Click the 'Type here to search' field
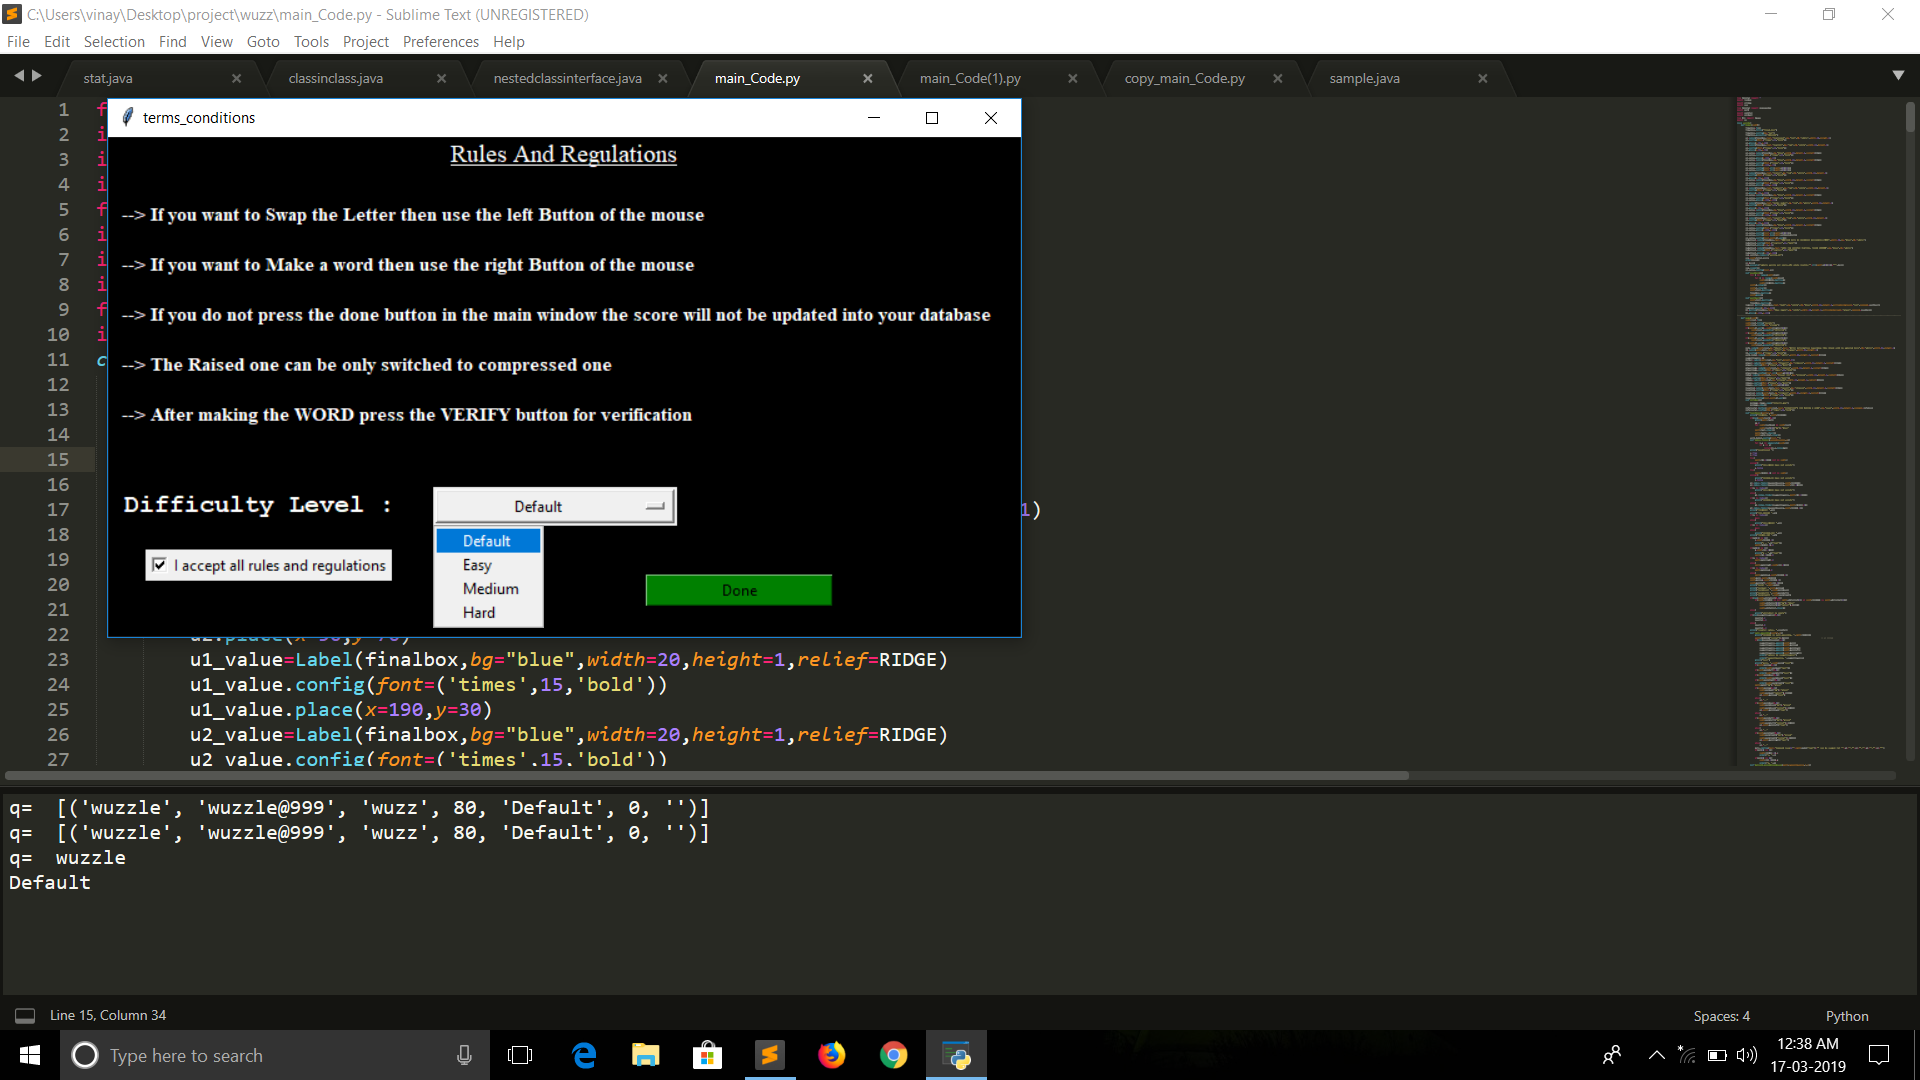 tap(250, 1055)
